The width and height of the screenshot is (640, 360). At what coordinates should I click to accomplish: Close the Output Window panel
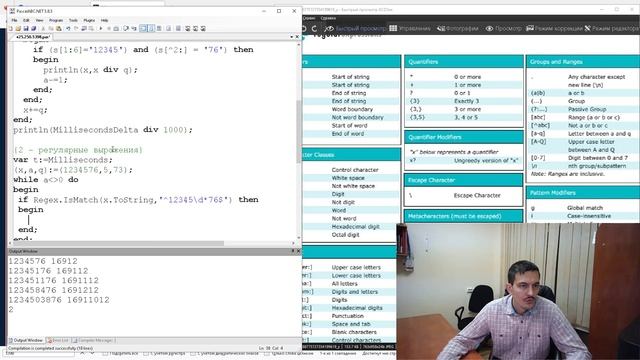click(x=298, y=251)
